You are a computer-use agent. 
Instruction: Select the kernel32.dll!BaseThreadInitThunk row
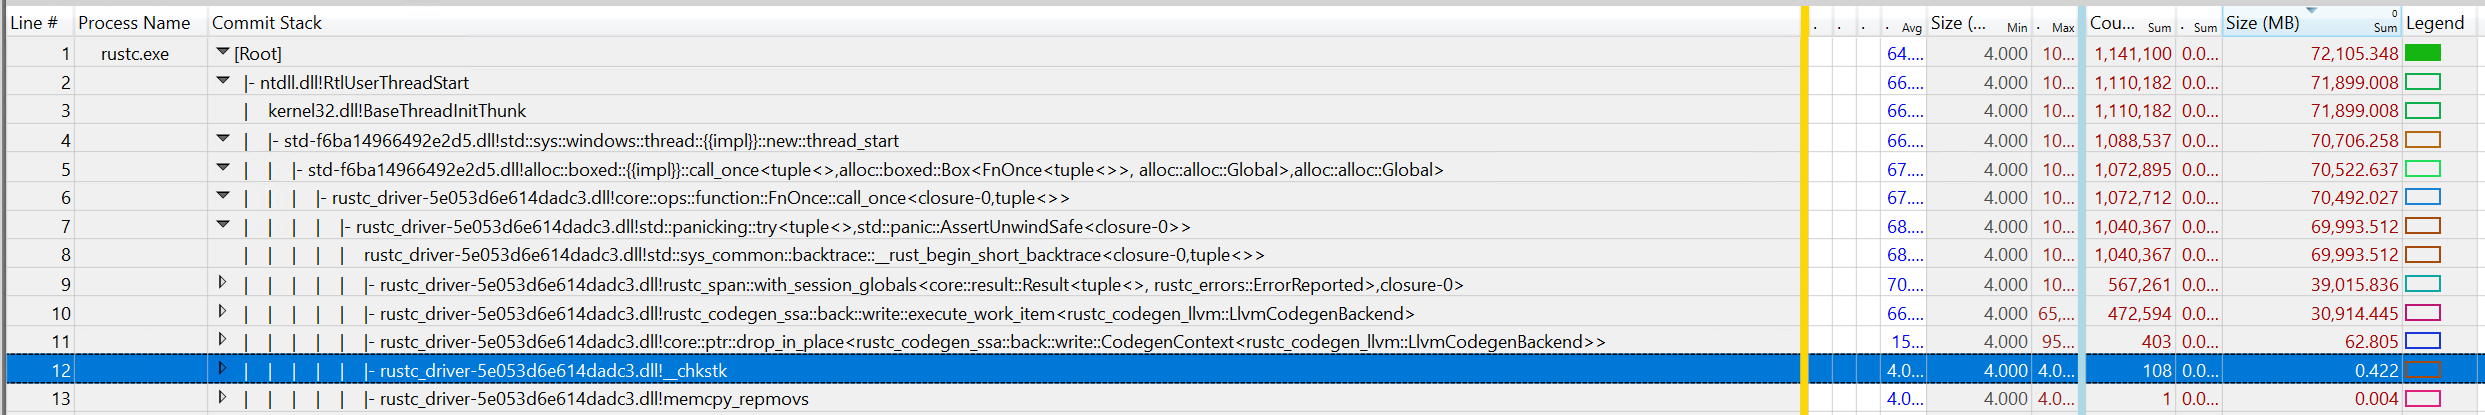coord(397,111)
